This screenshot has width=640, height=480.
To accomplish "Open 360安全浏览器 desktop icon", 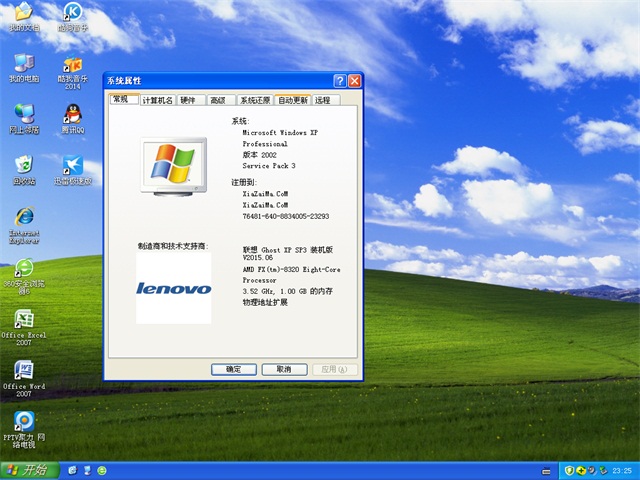I will point(23,268).
